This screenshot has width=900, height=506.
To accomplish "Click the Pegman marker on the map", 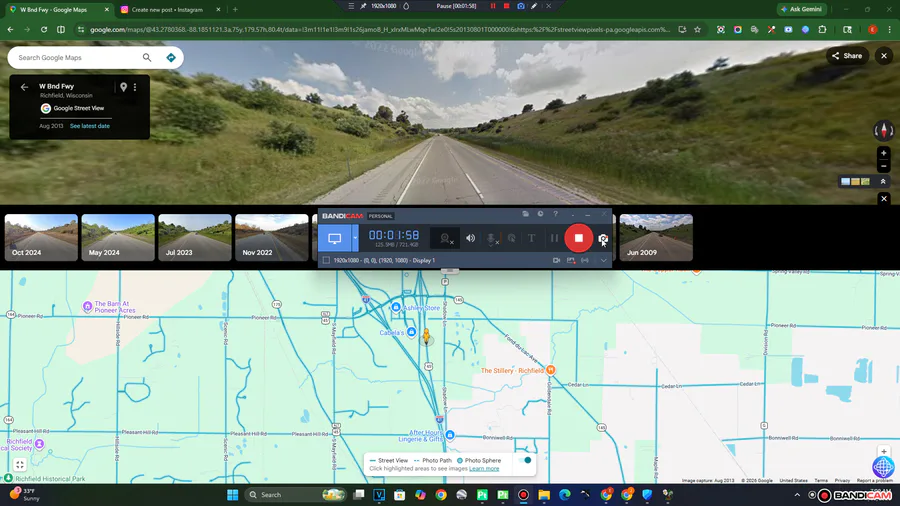I will [426, 336].
